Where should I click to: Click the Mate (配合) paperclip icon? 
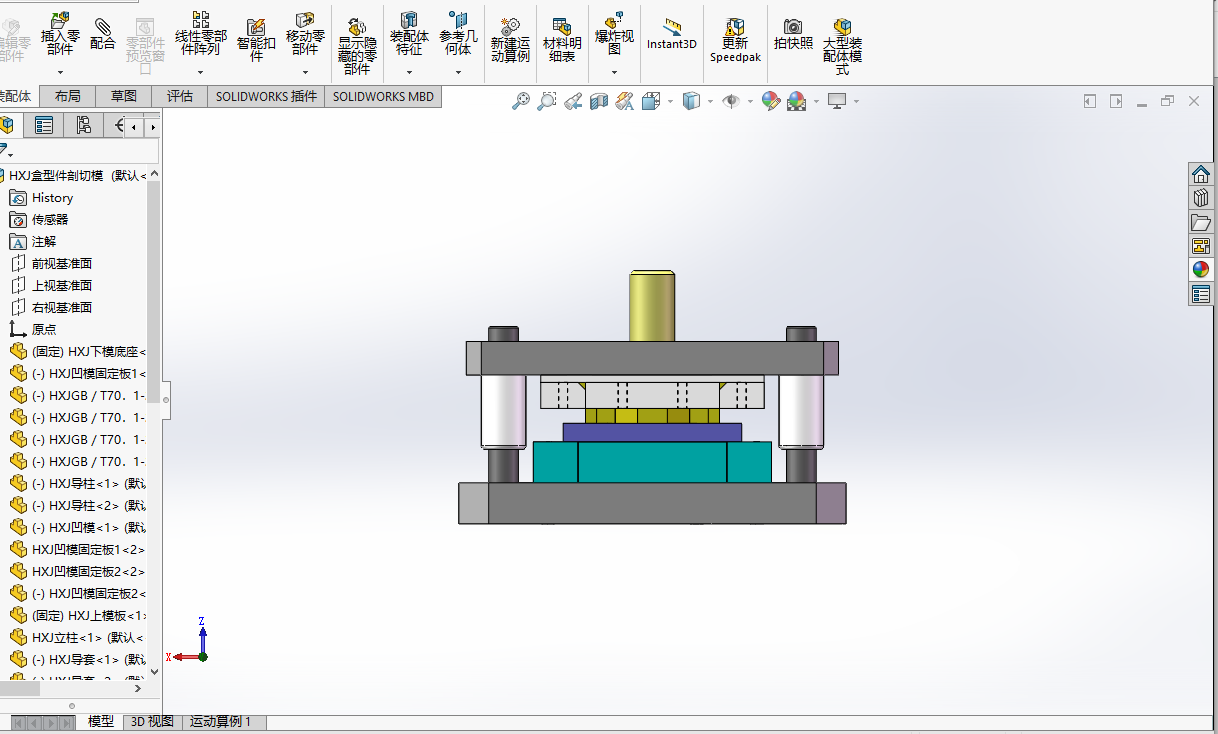(102, 27)
